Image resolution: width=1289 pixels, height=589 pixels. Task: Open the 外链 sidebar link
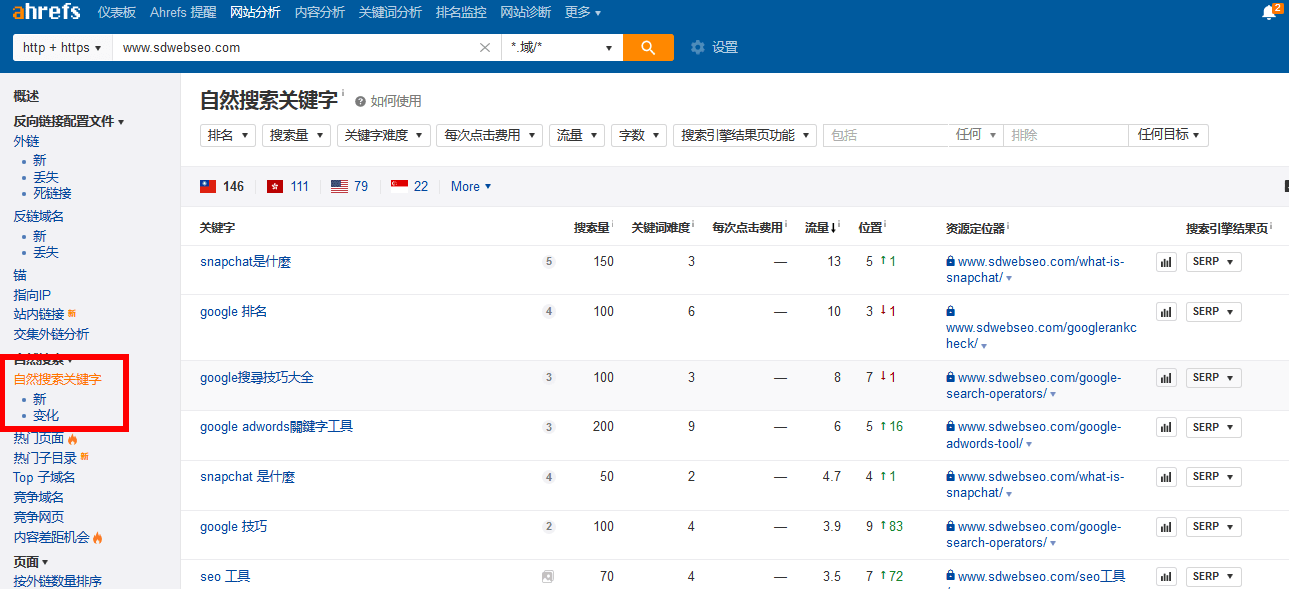tap(26, 141)
